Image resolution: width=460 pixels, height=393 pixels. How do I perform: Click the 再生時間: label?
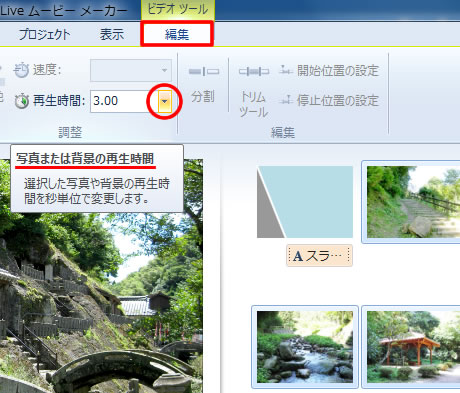pos(59,101)
